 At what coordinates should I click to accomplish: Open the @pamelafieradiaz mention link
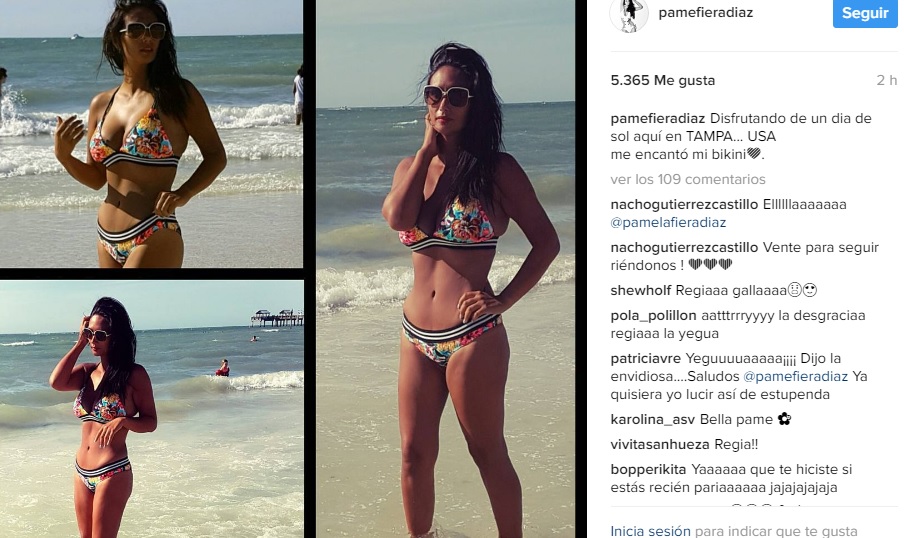pyautogui.click(x=668, y=223)
